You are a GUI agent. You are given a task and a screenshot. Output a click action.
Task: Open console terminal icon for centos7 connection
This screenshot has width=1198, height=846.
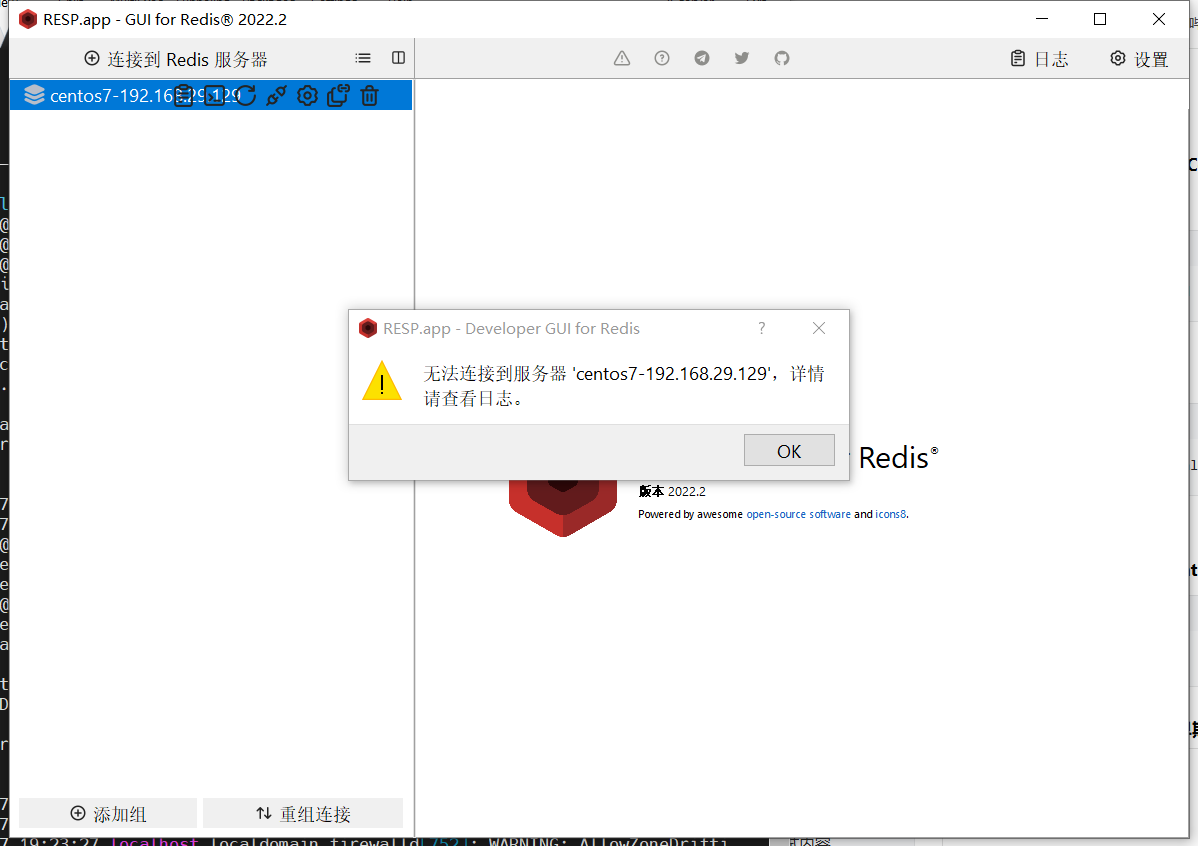tap(215, 96)
